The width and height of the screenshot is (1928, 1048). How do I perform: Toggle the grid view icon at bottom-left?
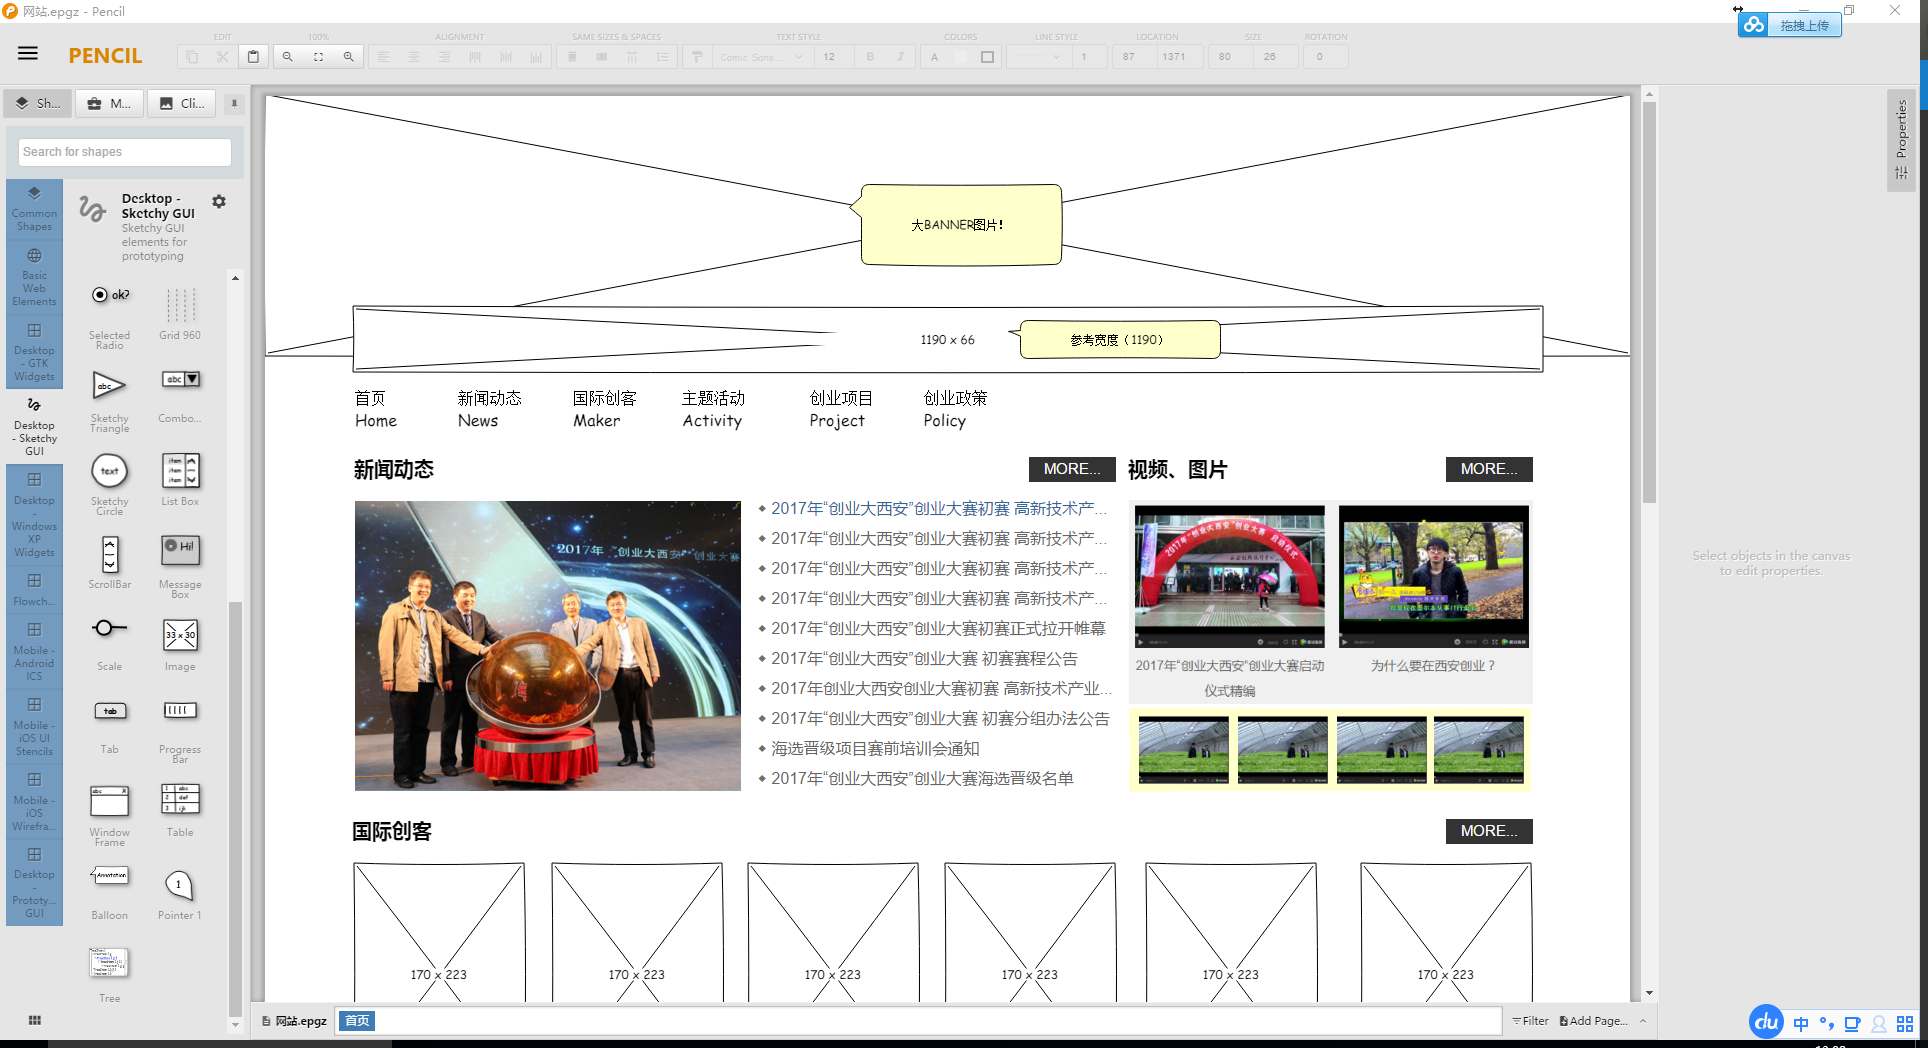[35, 1020]
